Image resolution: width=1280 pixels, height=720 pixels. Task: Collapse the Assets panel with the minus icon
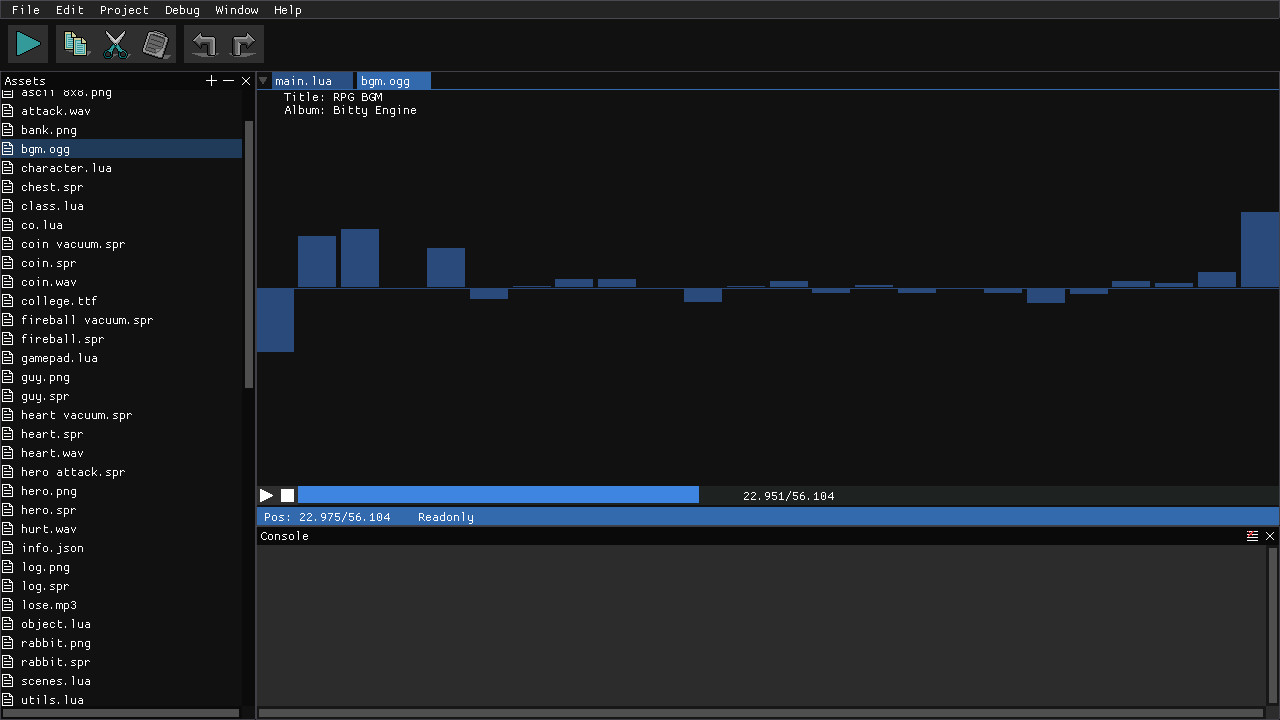coord(228,80)
